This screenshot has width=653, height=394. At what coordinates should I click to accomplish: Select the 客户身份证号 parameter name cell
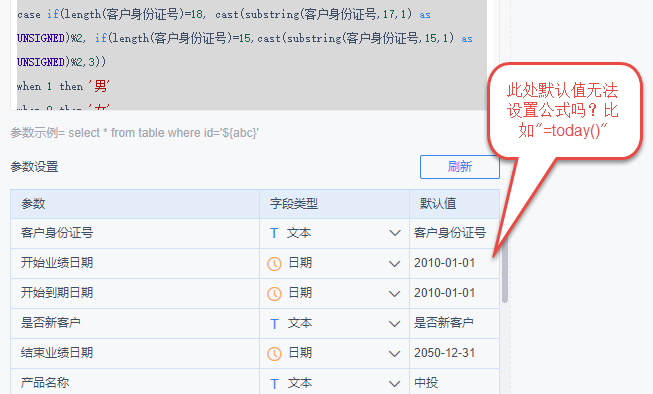[x=135, y=233]
